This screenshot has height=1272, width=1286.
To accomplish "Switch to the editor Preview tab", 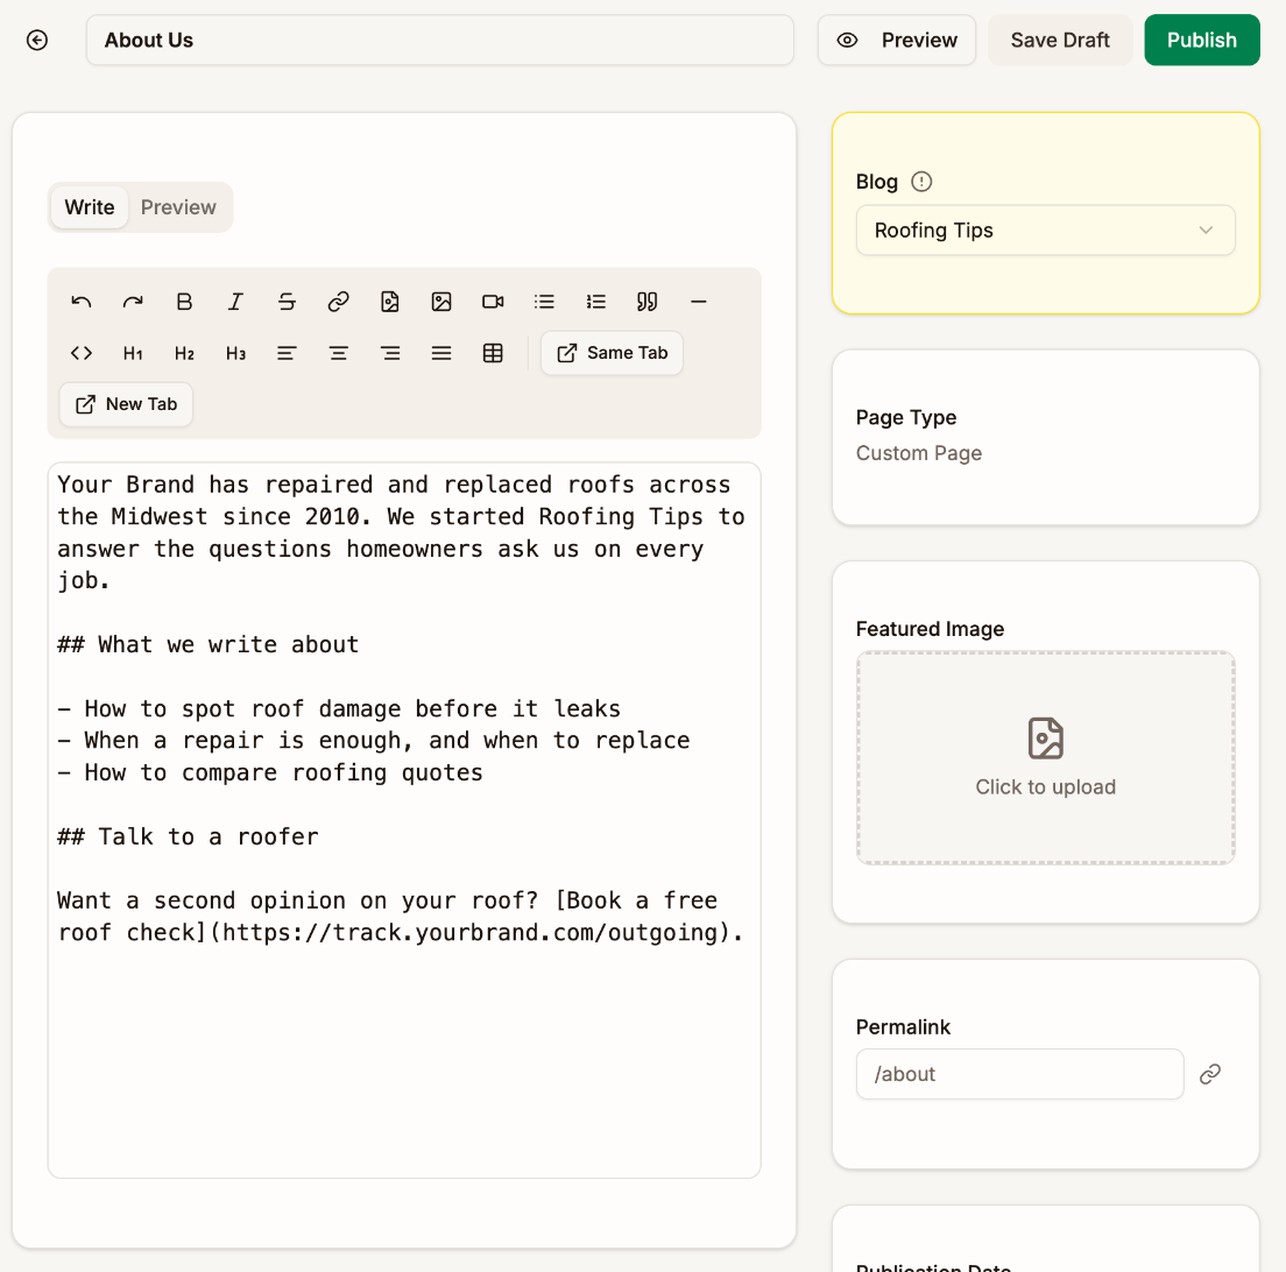I will point(178,207).
